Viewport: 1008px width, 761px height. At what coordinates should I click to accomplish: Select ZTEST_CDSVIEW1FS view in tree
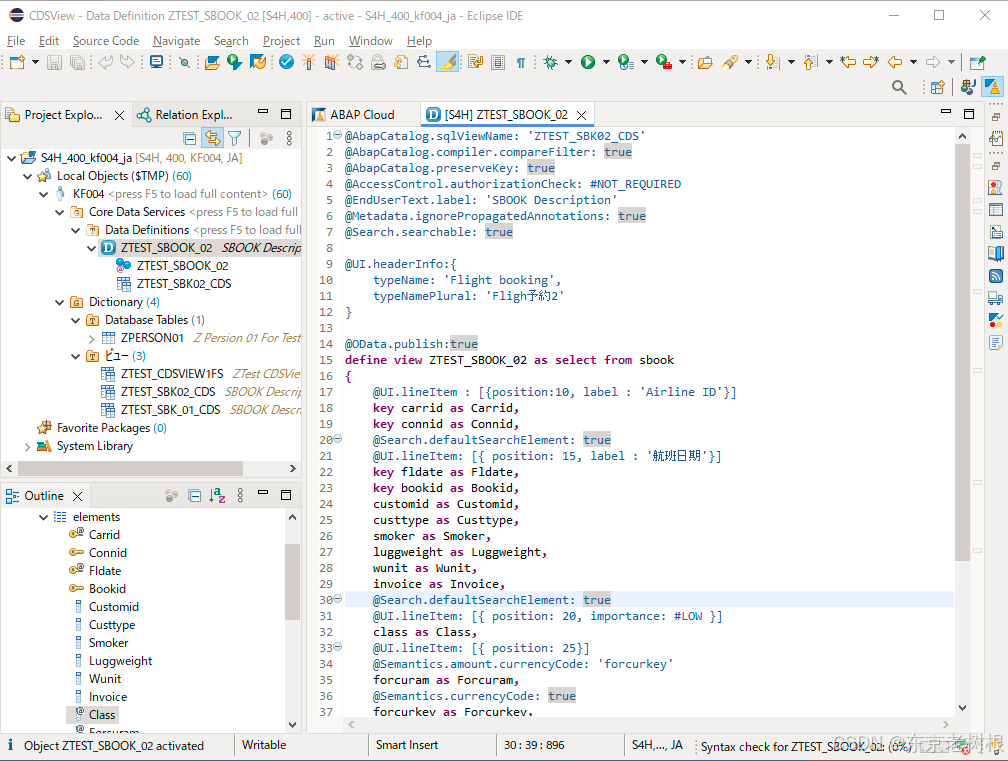pyautogui.click(x=172, y=373)
